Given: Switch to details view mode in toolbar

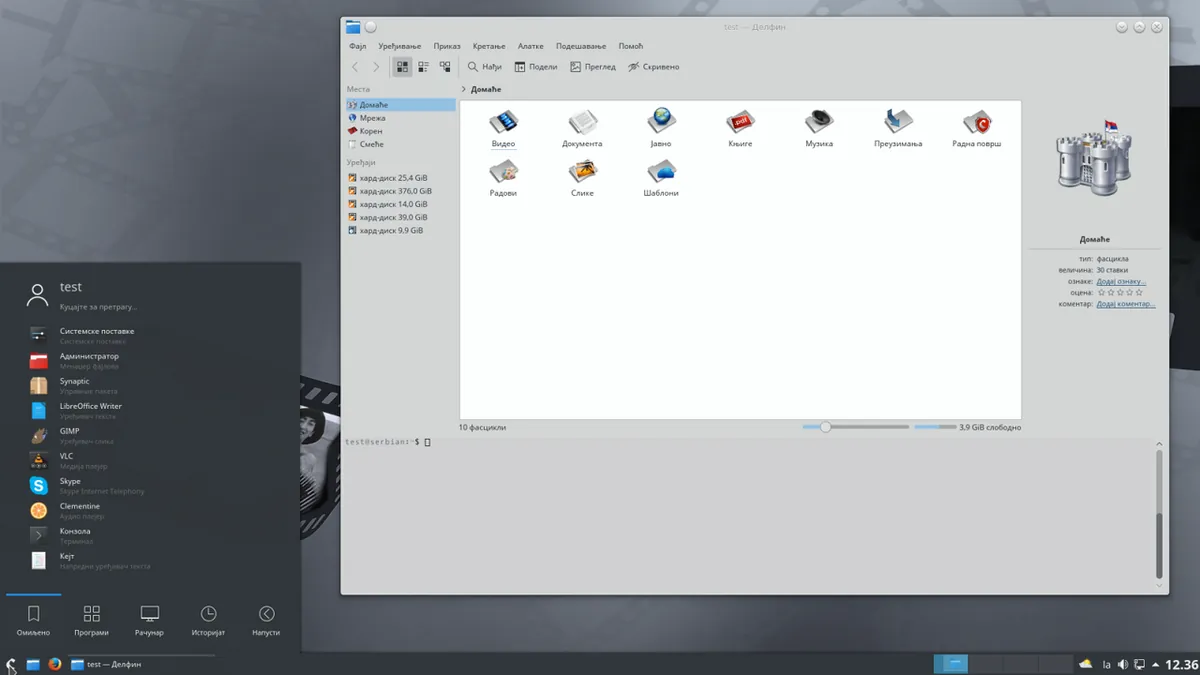Looking at the screenshot, I should point(445,67).
